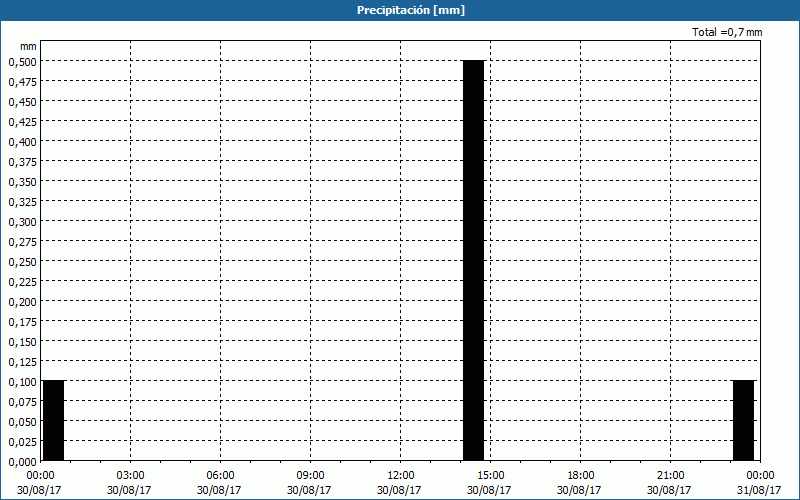This screenshot has width=800, height=500.
Task: Click the 0,175 y-axis value
Action: pyautogui.click(x=22, y=321)
